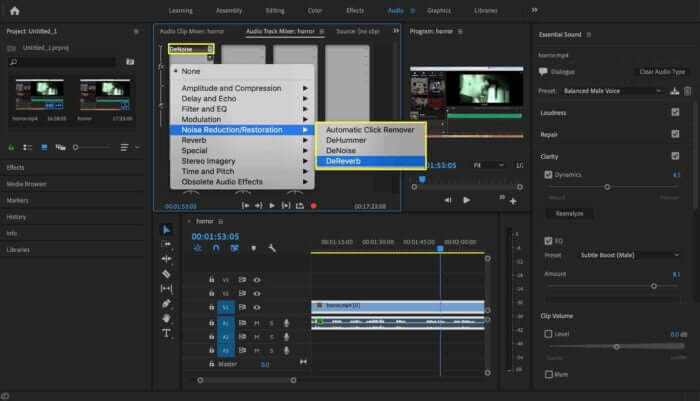
Task: Click the Reanalyze button
Action: point(569,213)
